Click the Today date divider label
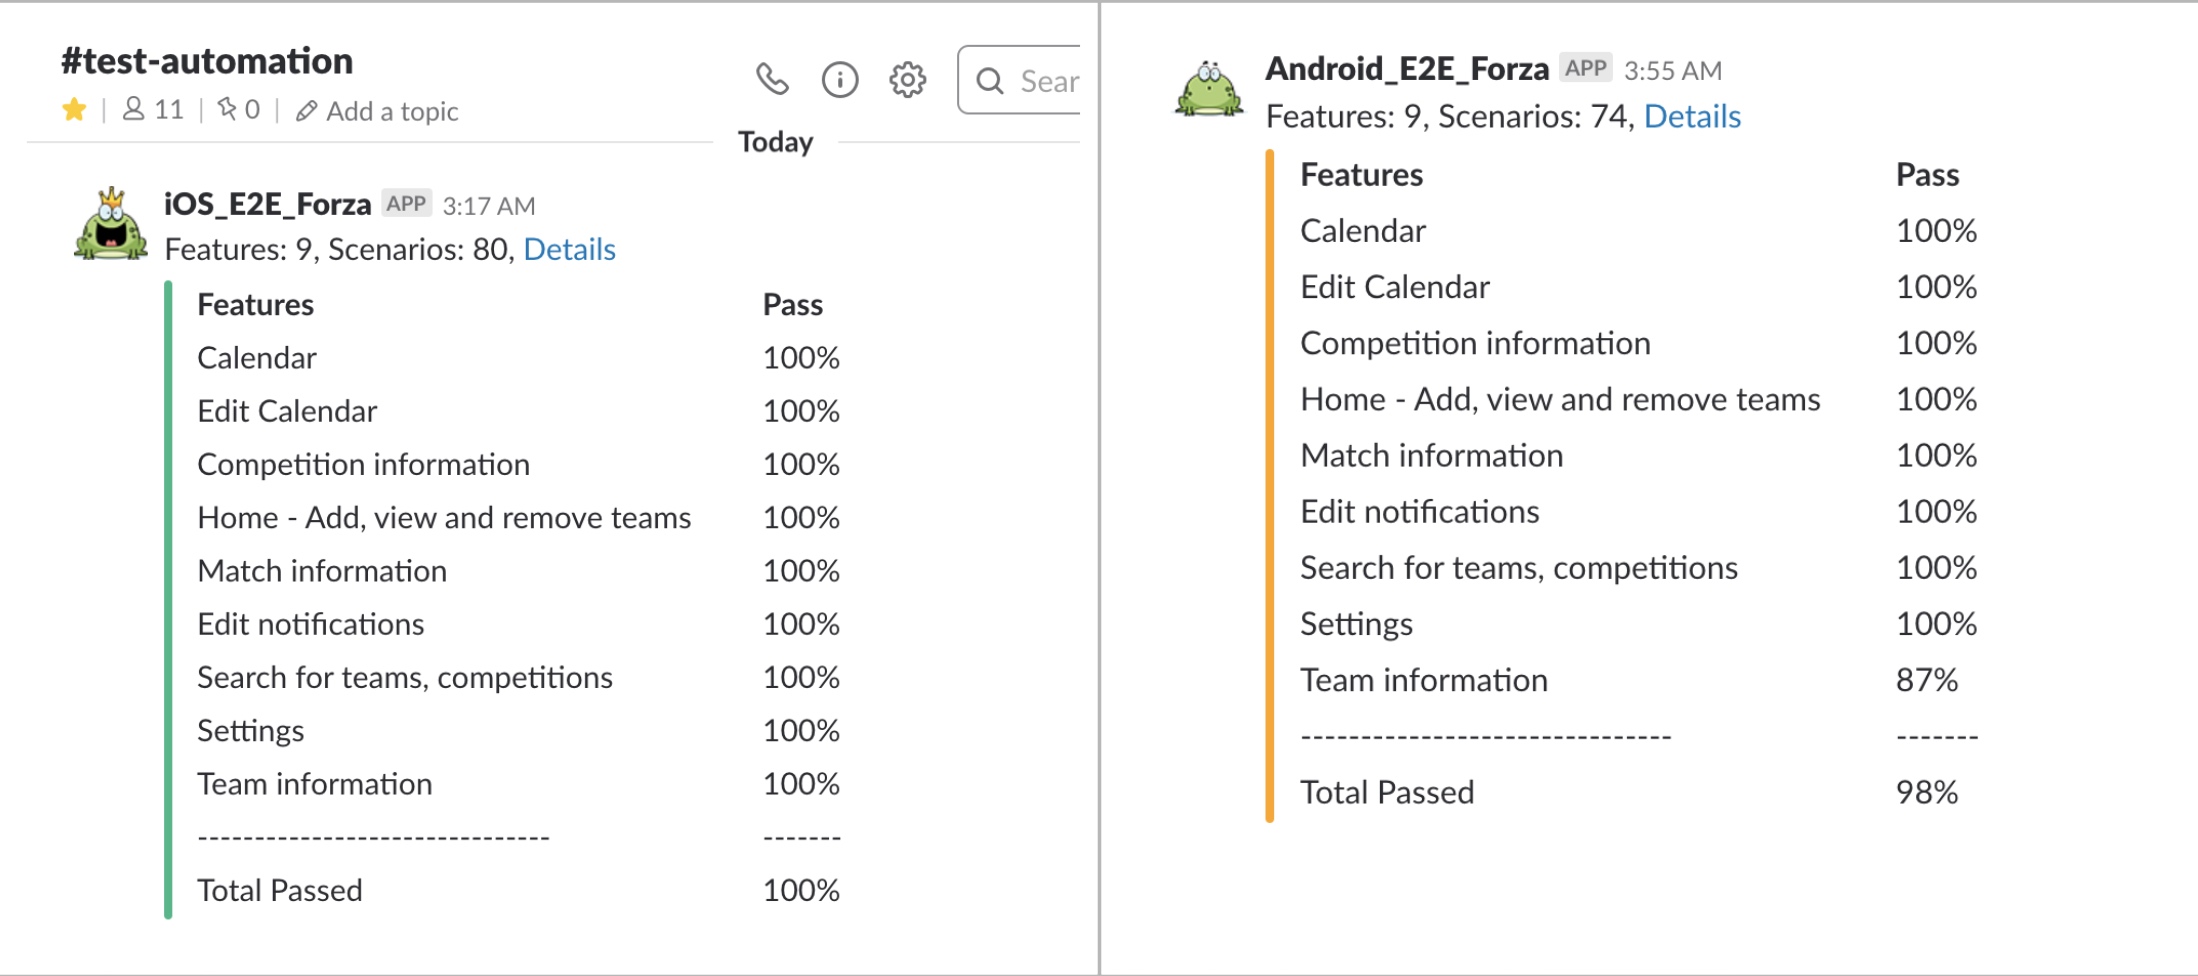 pyautogui.click(x=775, y=142)
